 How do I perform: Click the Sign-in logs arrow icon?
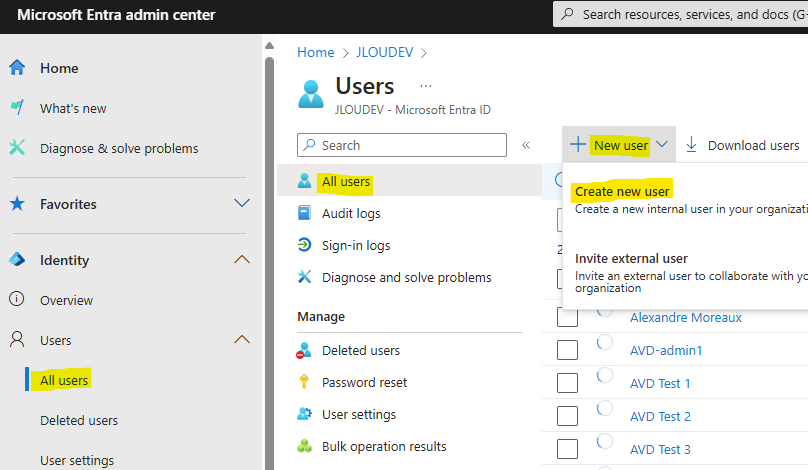pyautogui.click(x=305, y=245)
